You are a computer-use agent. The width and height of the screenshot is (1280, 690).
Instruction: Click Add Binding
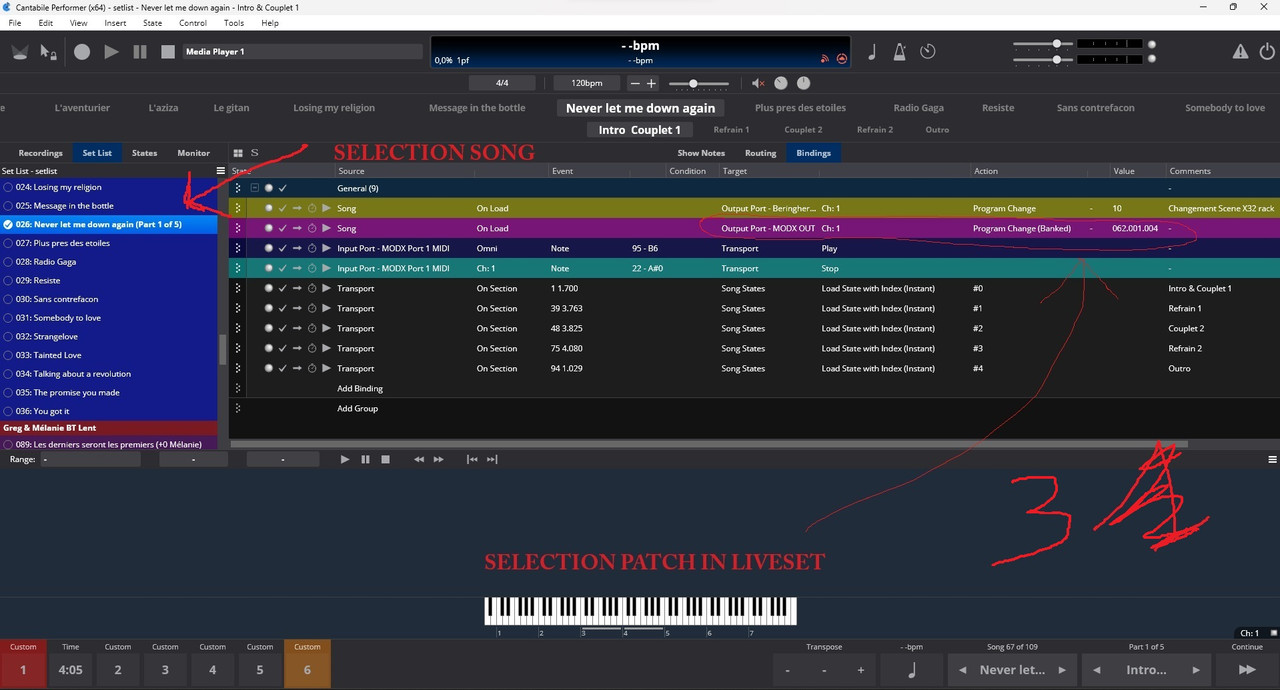pyautogui.click(x=360, y=388)
